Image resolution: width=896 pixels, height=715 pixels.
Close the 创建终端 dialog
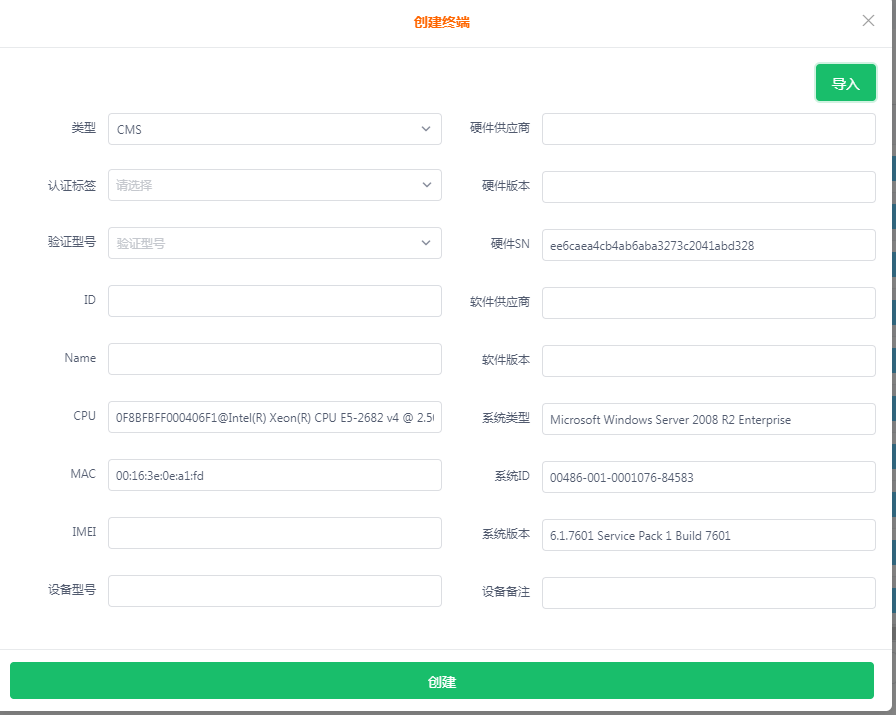tap(868, 21)
